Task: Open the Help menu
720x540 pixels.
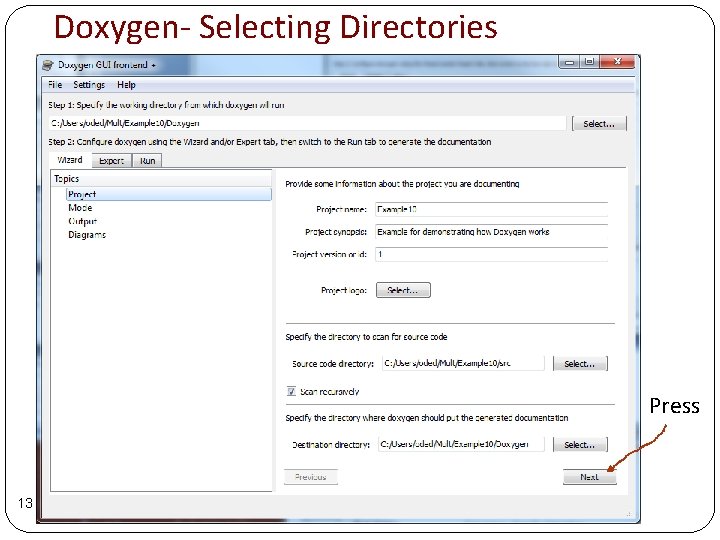Action: click(126, 85)
